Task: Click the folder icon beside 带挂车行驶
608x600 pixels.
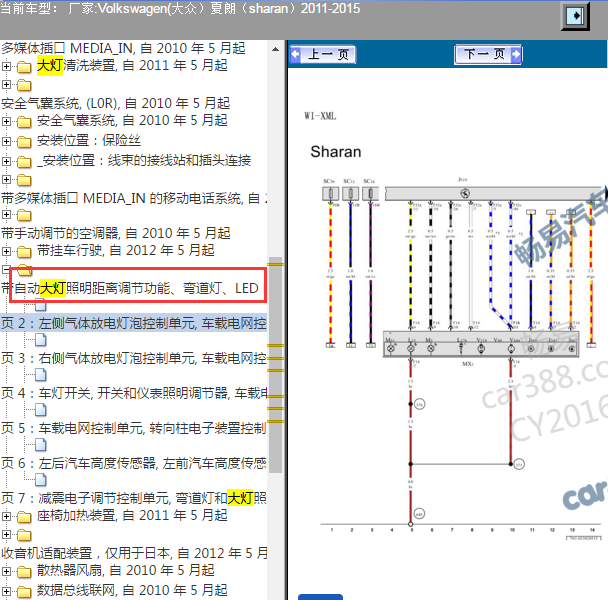Action: pyautogui.click(x=24, y=252)
